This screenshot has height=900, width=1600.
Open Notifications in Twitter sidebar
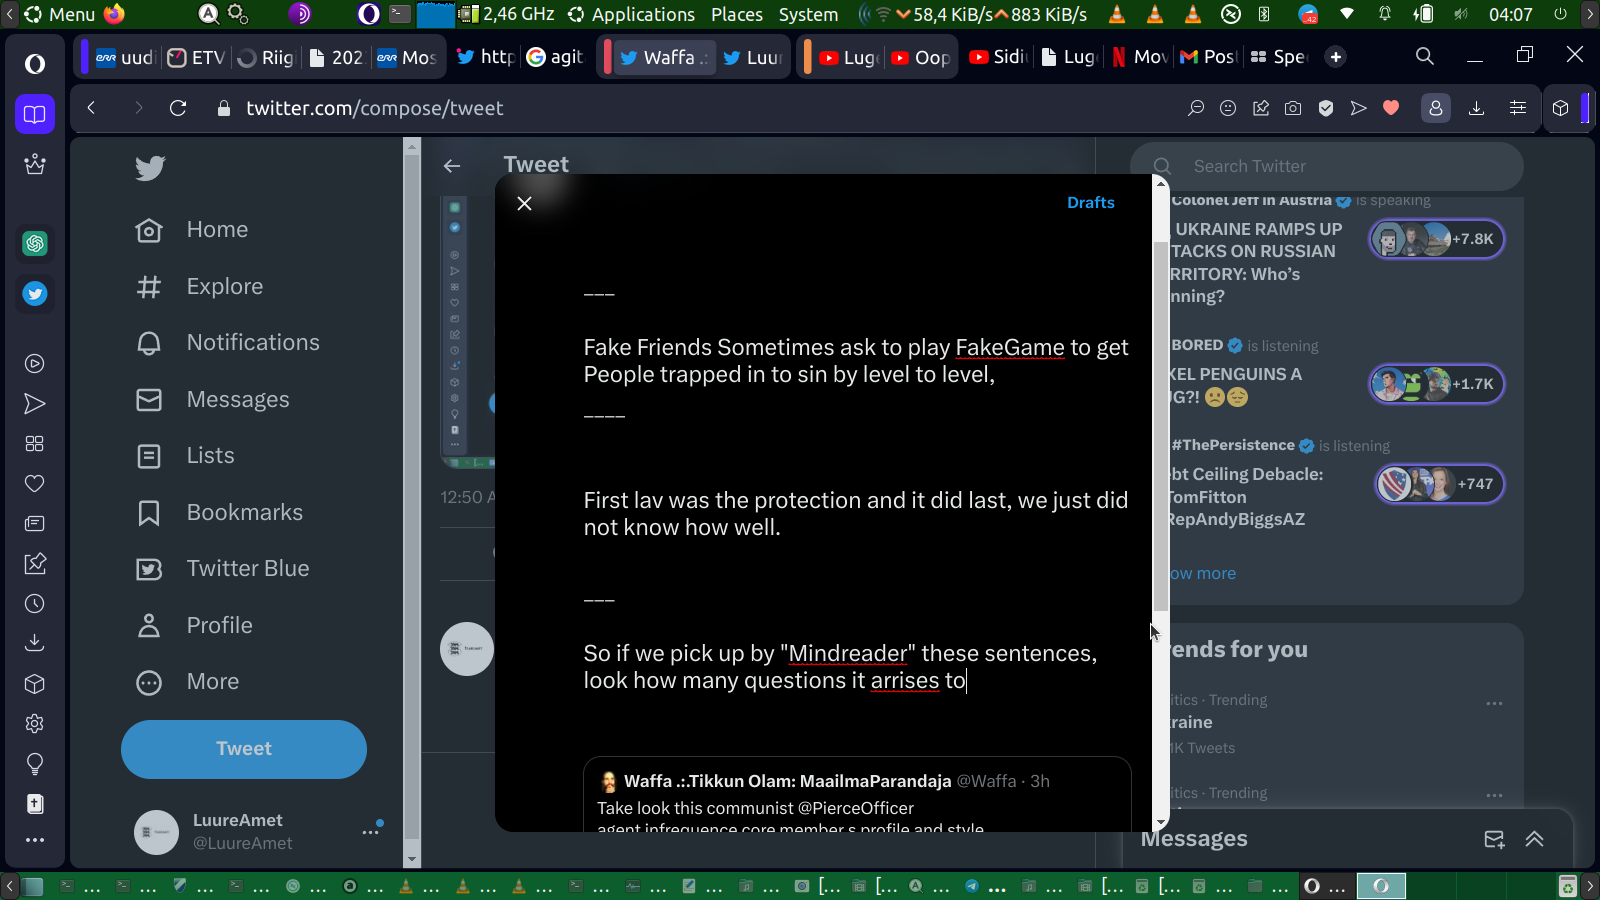[x=228, y=343]
